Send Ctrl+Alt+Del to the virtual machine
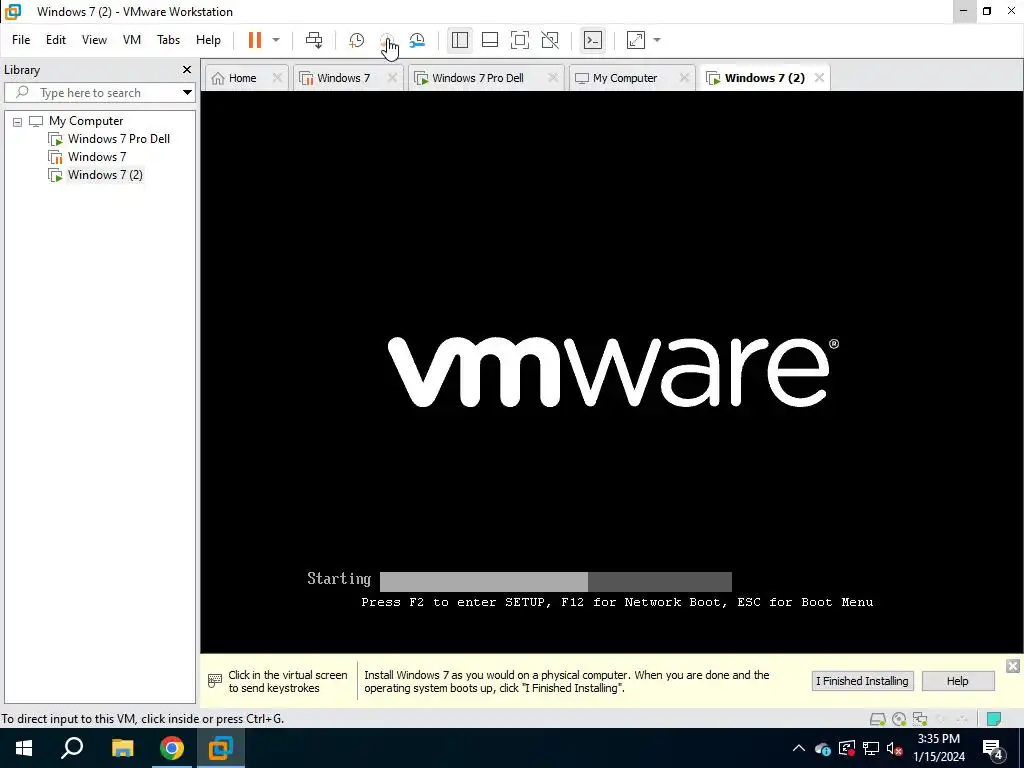Viewport: 1024px width, 768px height. (x=314, y=40)
